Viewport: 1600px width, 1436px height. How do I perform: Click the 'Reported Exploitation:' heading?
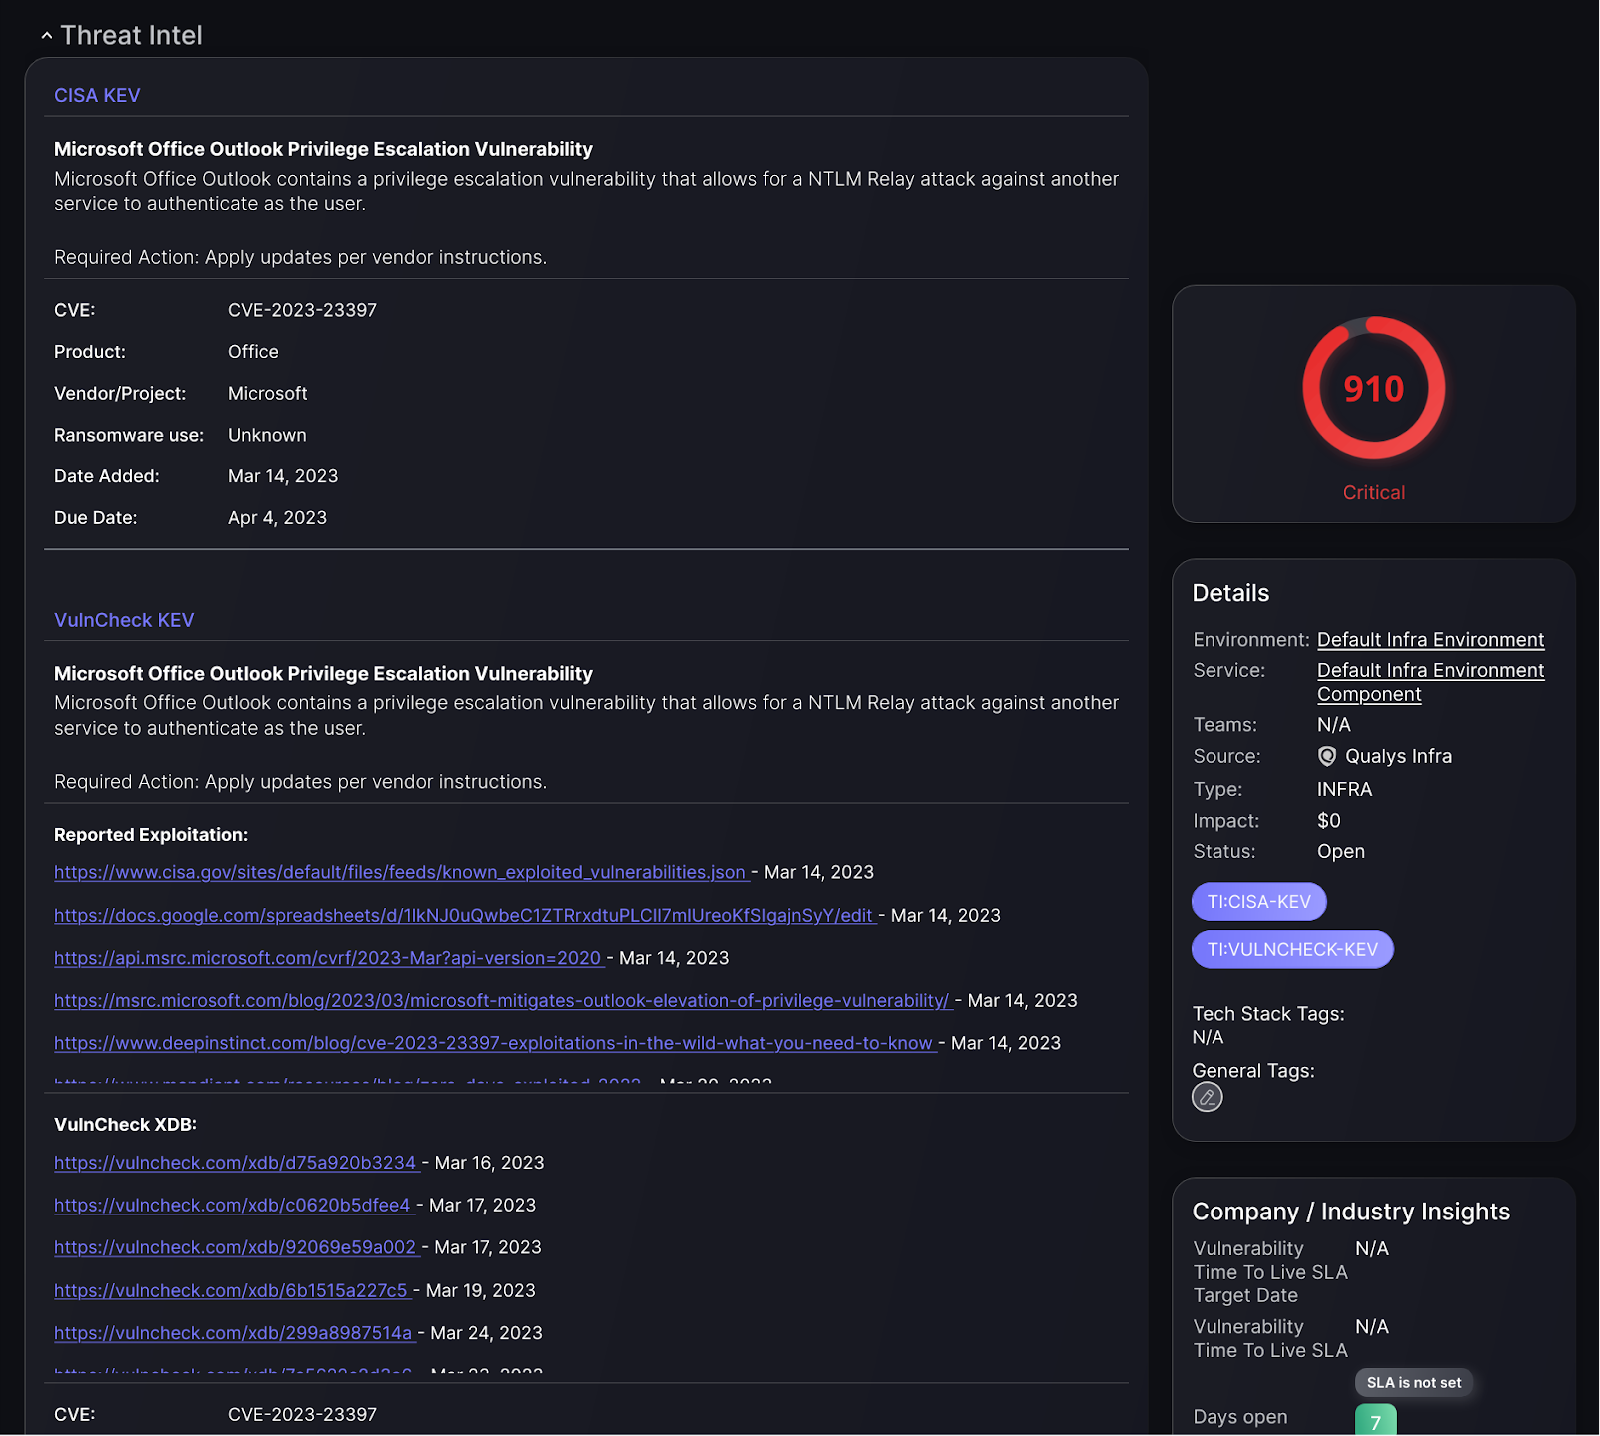151,835
